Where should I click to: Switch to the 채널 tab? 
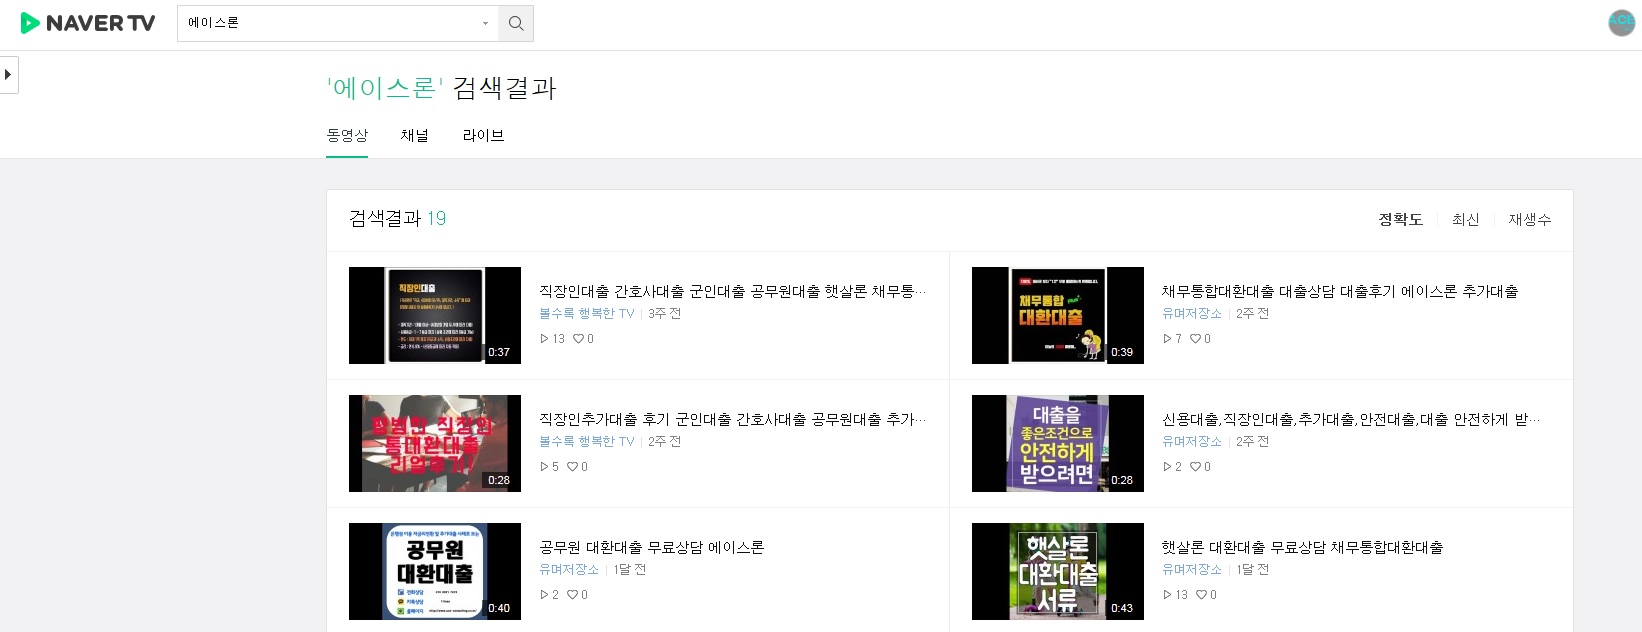[414, 136]
